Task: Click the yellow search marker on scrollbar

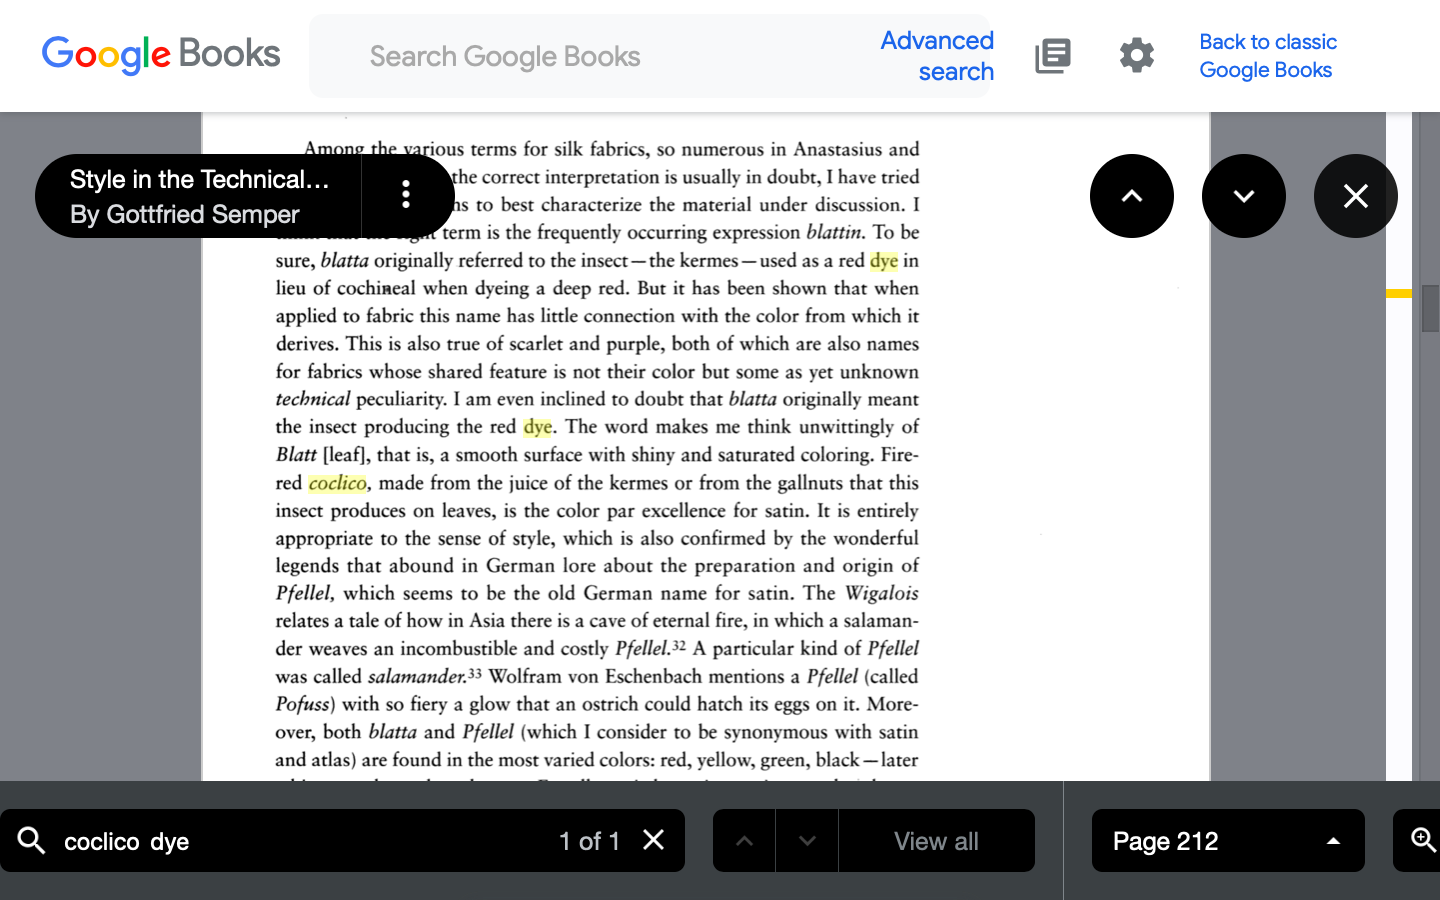Action: [x=1398, y=293]
